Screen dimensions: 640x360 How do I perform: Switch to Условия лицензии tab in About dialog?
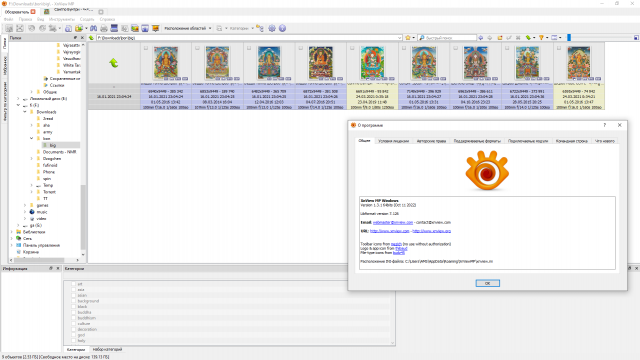[x=393, y=141]
